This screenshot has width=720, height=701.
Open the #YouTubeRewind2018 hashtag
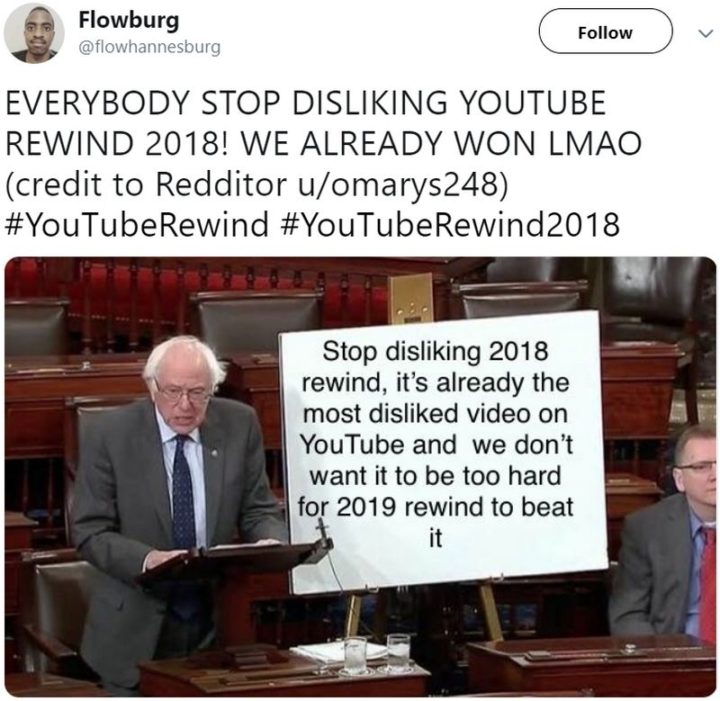pyautogui.click(x=450, y=224)
